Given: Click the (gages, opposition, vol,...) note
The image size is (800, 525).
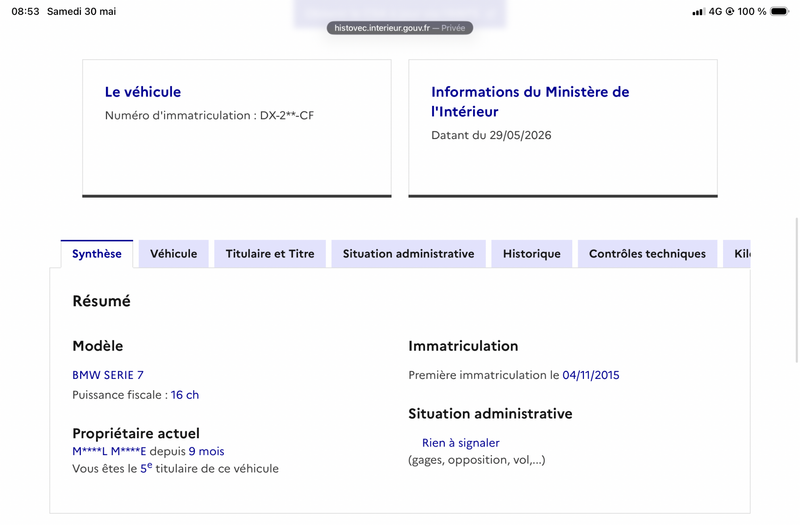Looking at the screenshot, I should click(477, 460).
